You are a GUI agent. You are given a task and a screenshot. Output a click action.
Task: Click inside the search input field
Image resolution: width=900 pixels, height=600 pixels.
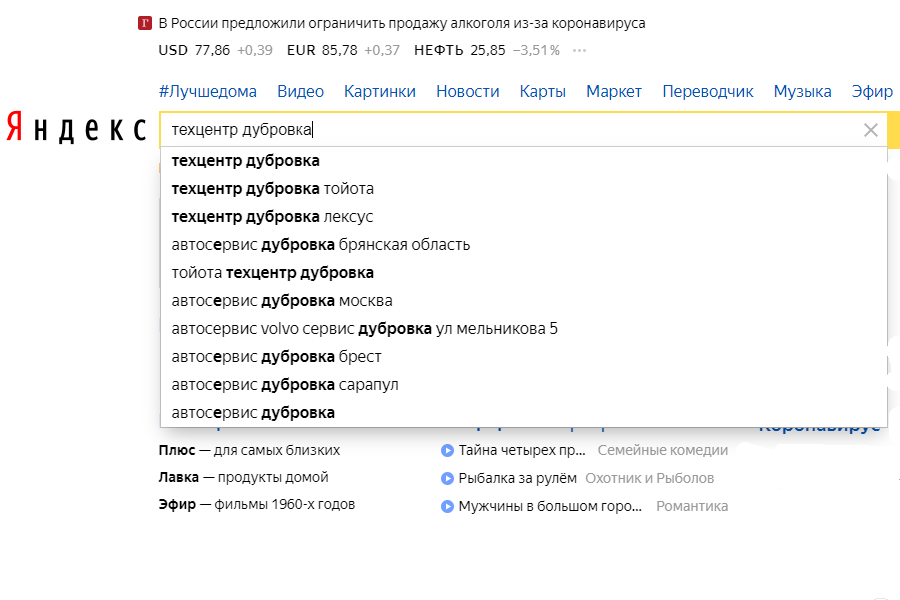(x=400, y=129)
